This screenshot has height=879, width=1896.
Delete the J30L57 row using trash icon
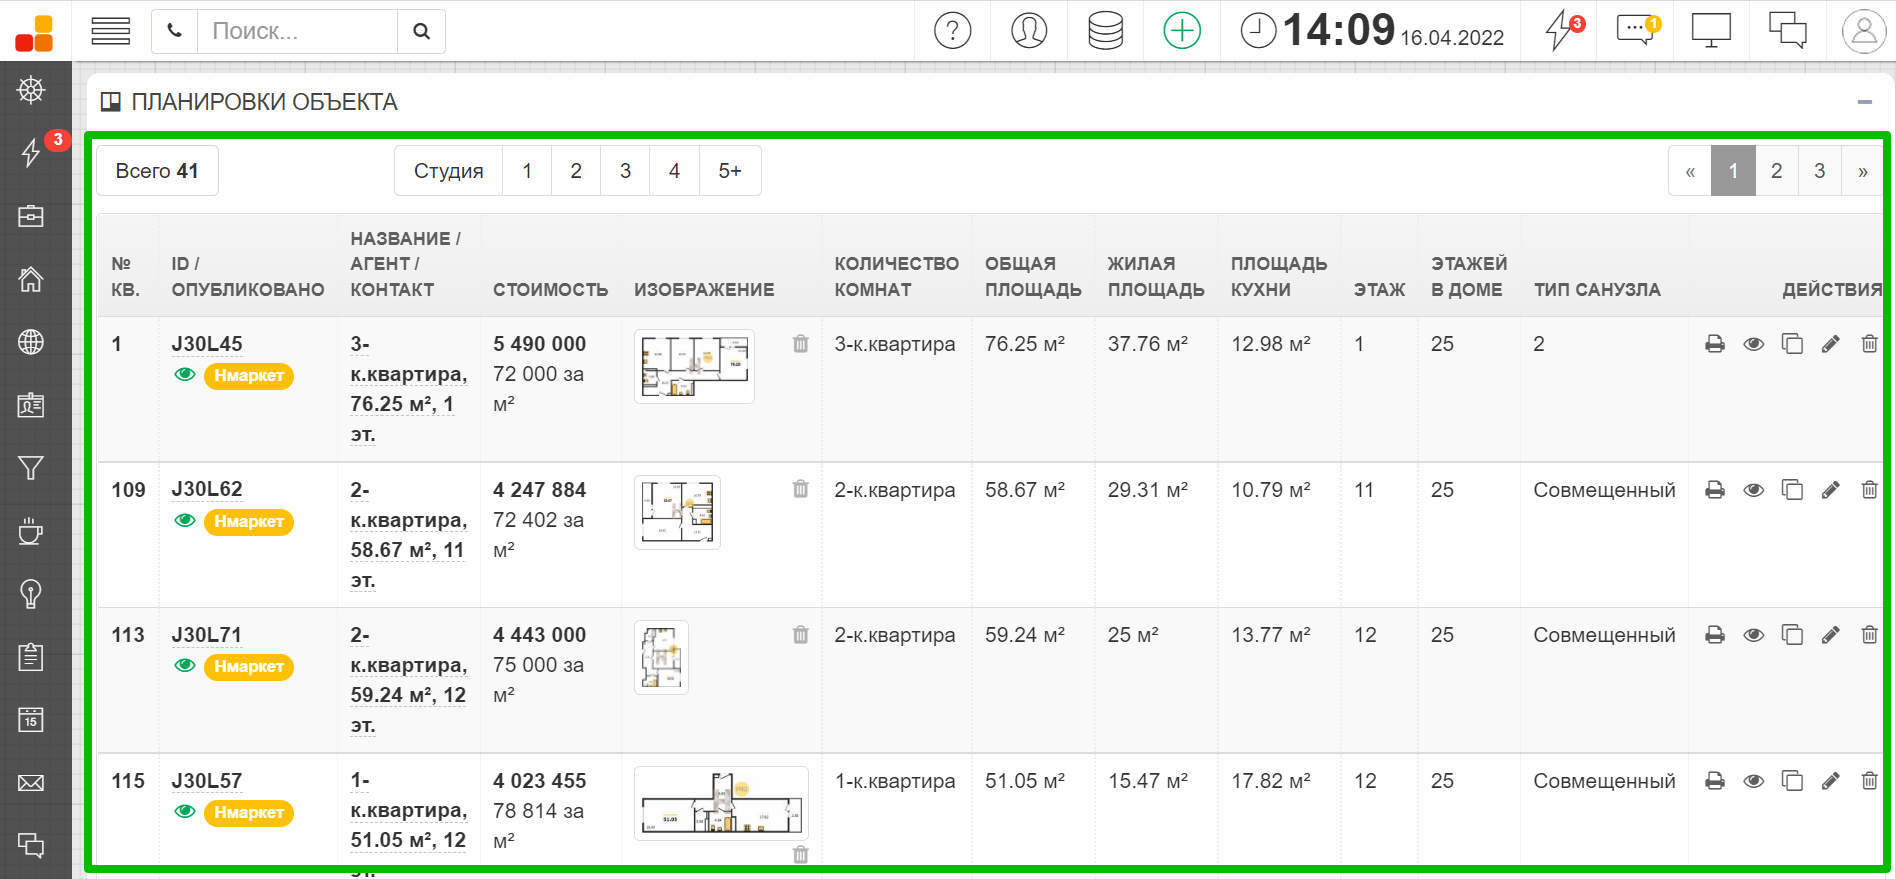click(x=1868, y=781)
